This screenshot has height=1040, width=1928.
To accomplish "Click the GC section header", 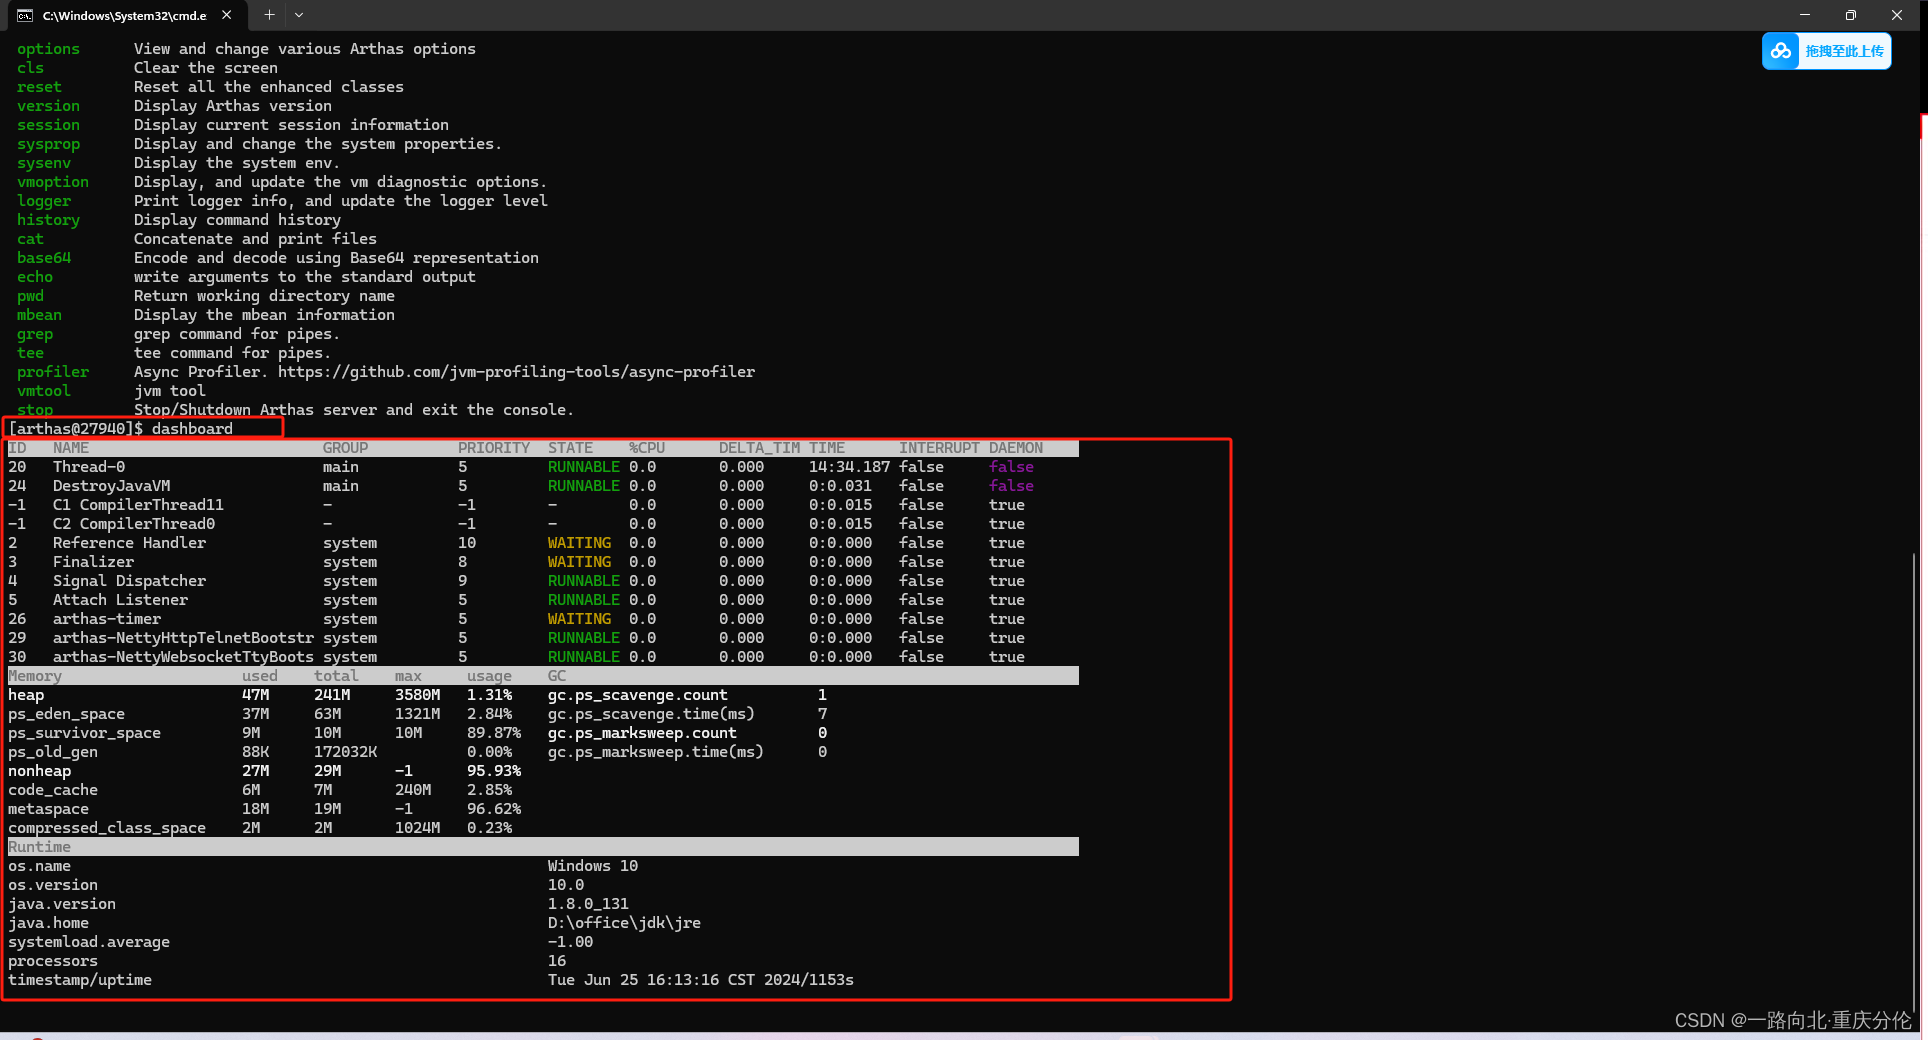I will (x=557, y=676).
